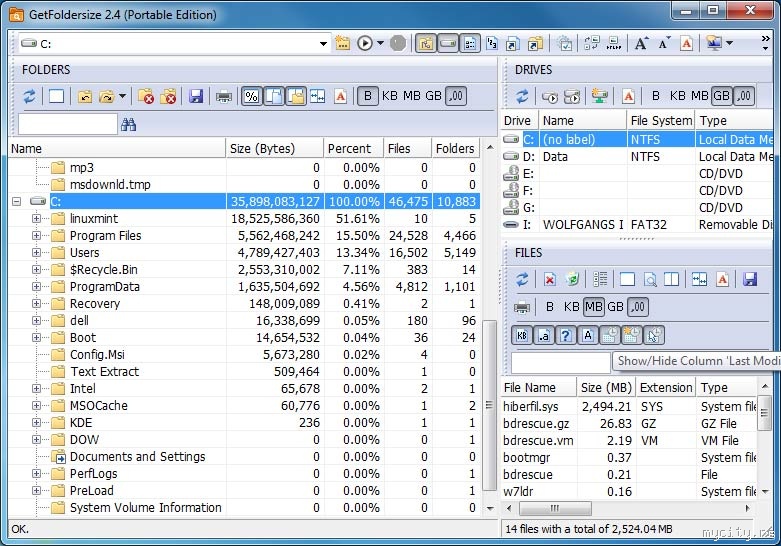The height and width of the screenshot is (546, 781).
Task: Click scan selected drive icon in DRIVES toolbar
Action: pyautogui.click(x=550, y=96)
